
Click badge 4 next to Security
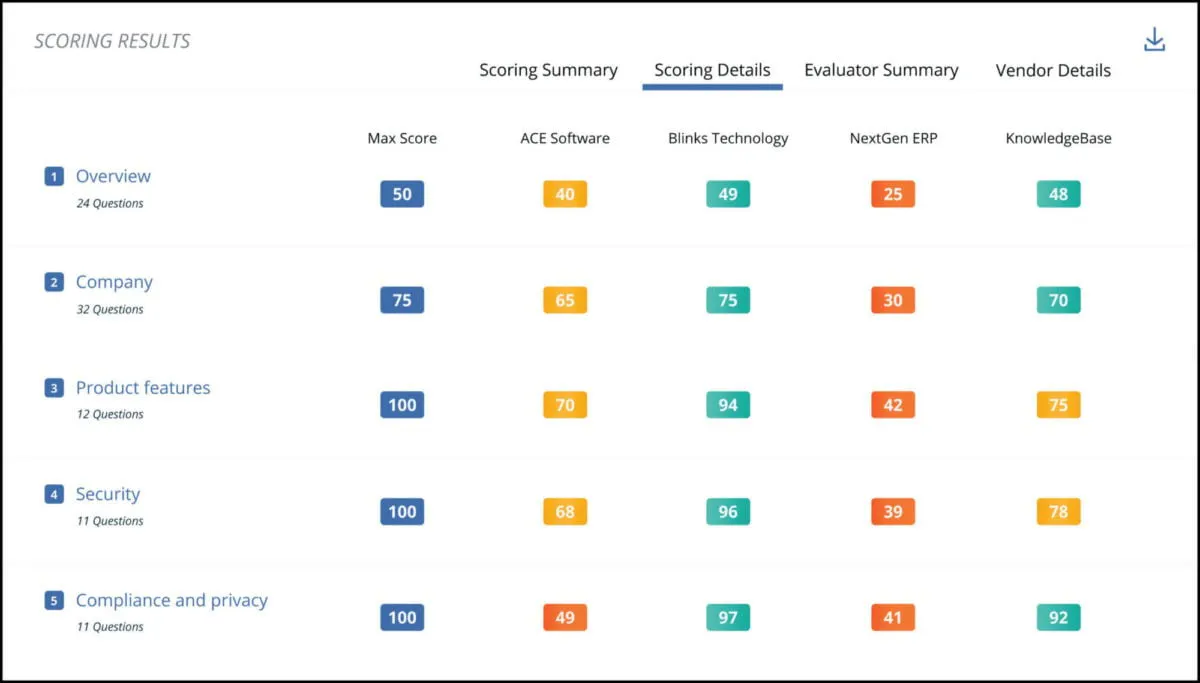(x=53, y=494)
